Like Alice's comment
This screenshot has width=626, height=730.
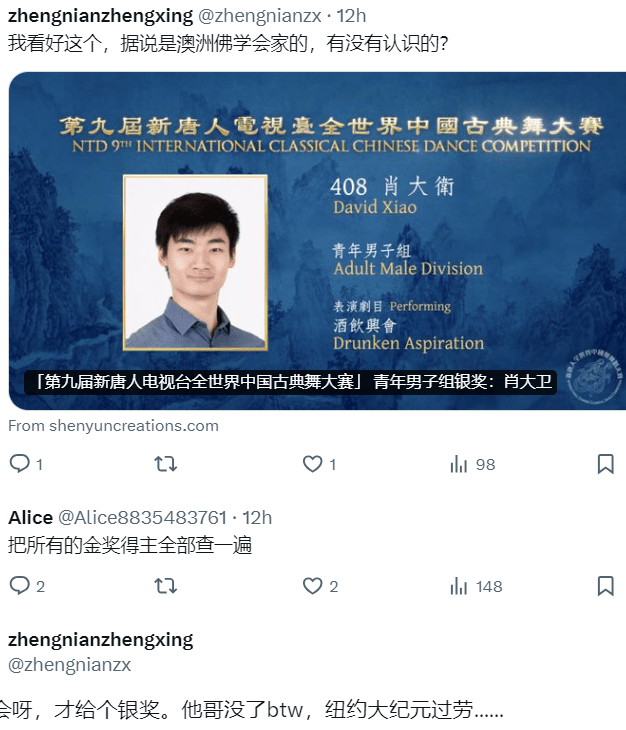coord(320,586)
